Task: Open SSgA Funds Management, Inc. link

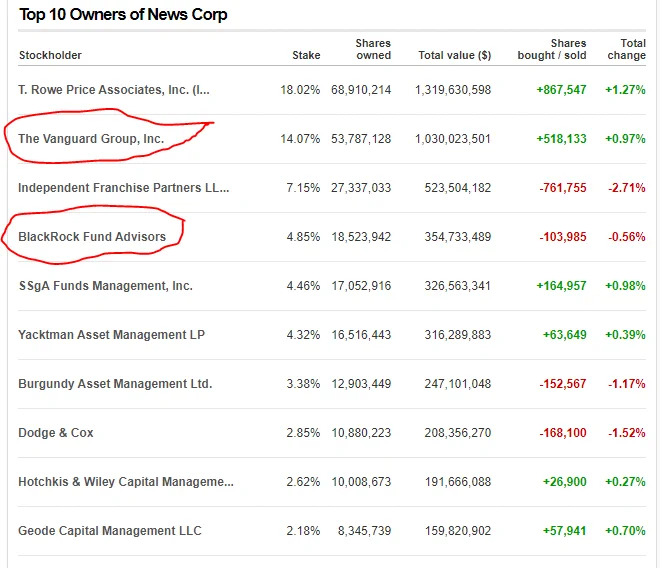Action: click(x=105, y=286)
